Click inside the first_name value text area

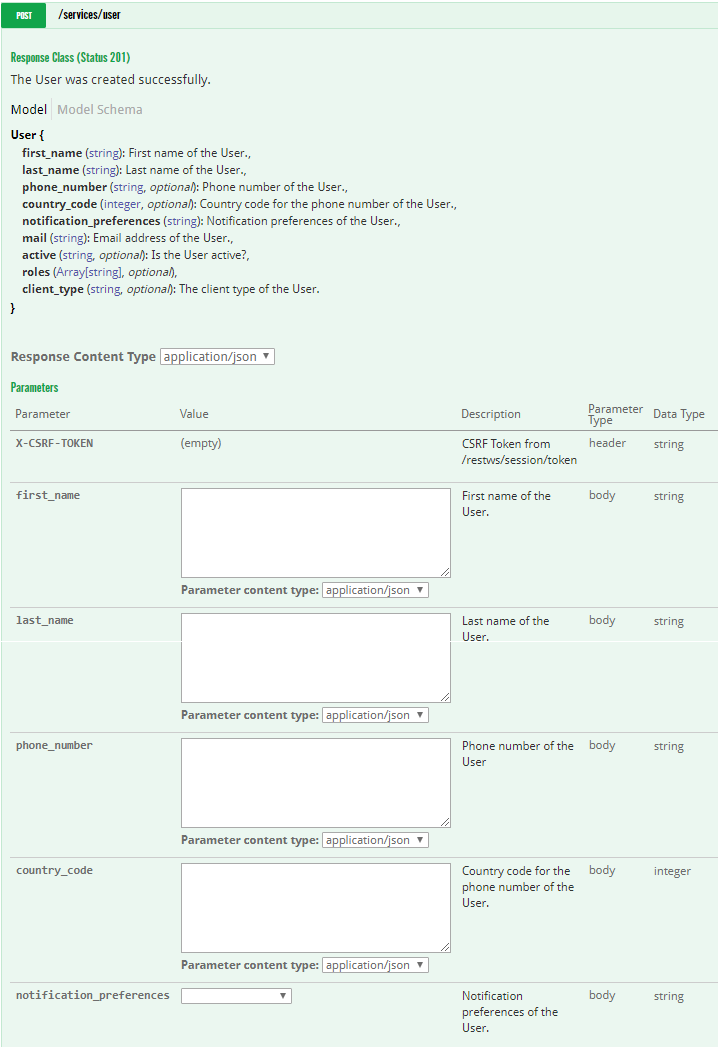315,532
